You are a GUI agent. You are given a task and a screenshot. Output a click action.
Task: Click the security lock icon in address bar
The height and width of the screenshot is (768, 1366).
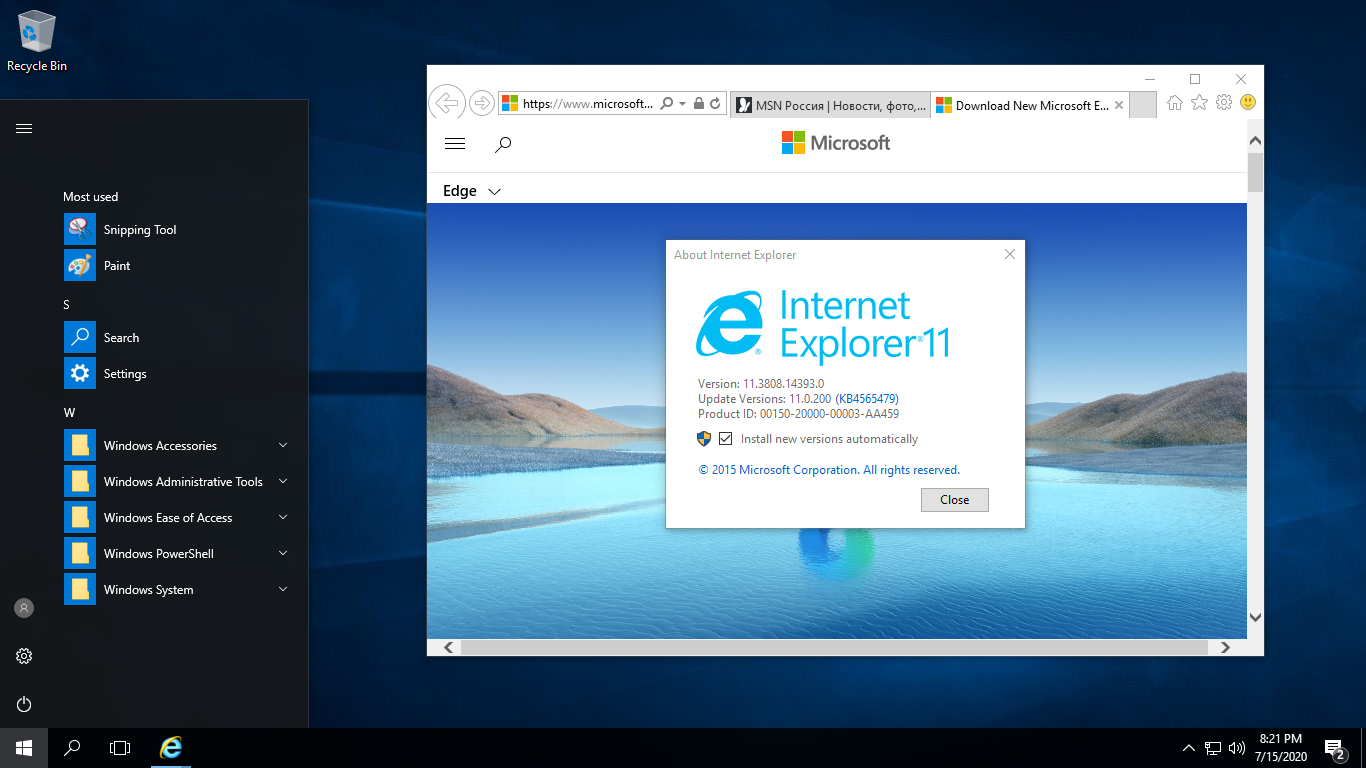click(x=699, y=103)
